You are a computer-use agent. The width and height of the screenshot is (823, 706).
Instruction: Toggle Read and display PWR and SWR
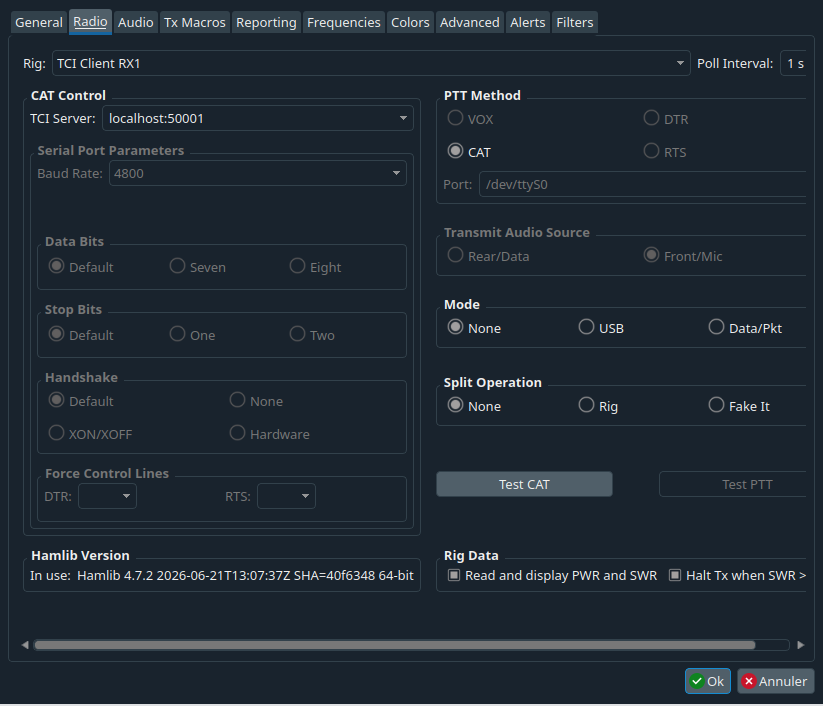553,576
